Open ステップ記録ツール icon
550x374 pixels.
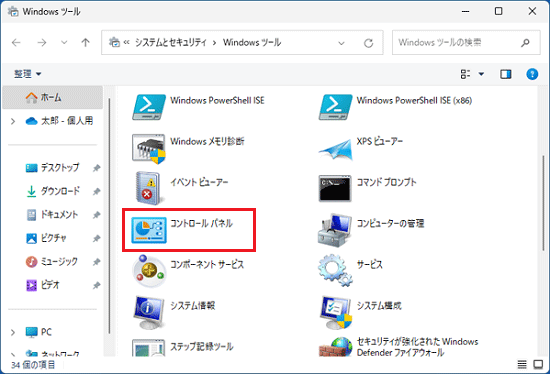[149, 348]
